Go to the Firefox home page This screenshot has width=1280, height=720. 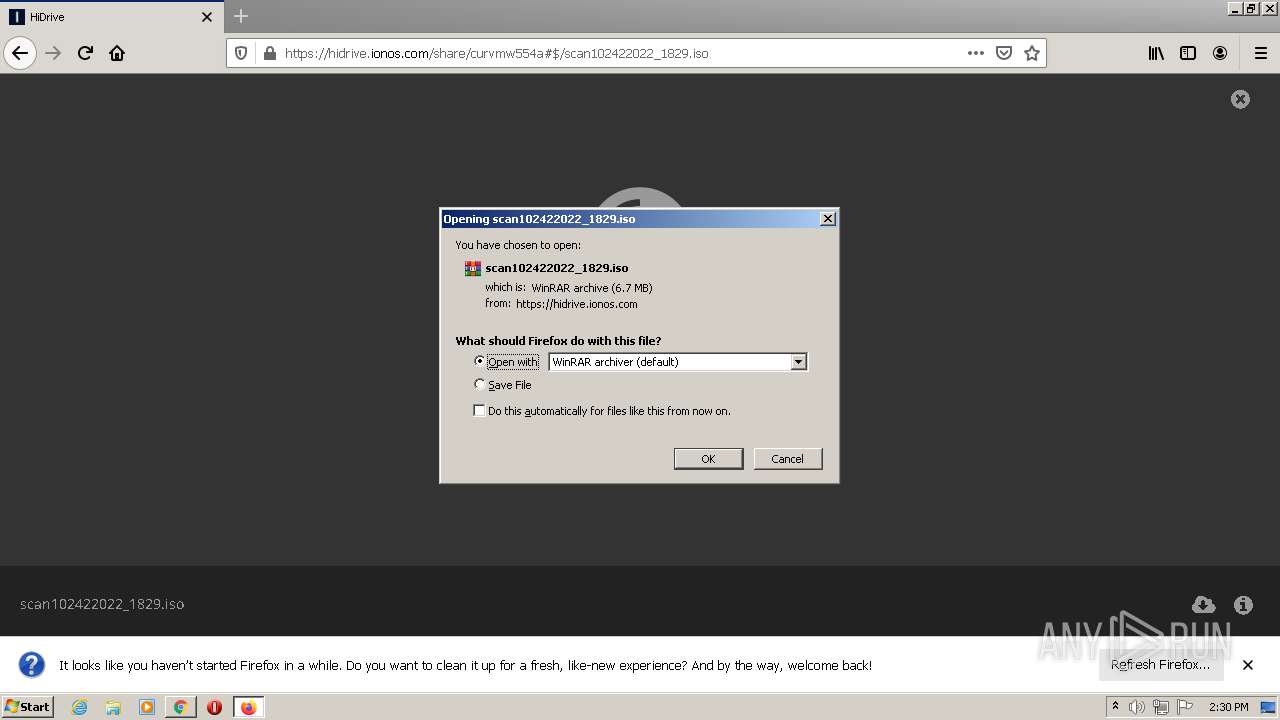[x=117, y=53]
